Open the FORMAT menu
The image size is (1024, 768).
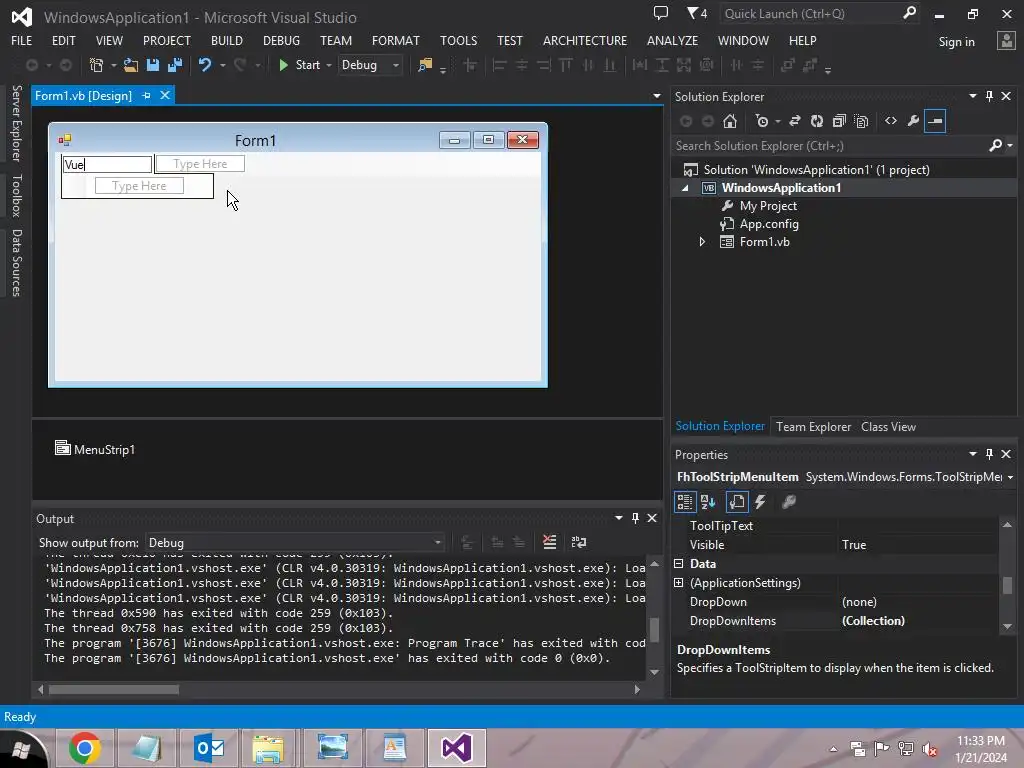(396, 40)
